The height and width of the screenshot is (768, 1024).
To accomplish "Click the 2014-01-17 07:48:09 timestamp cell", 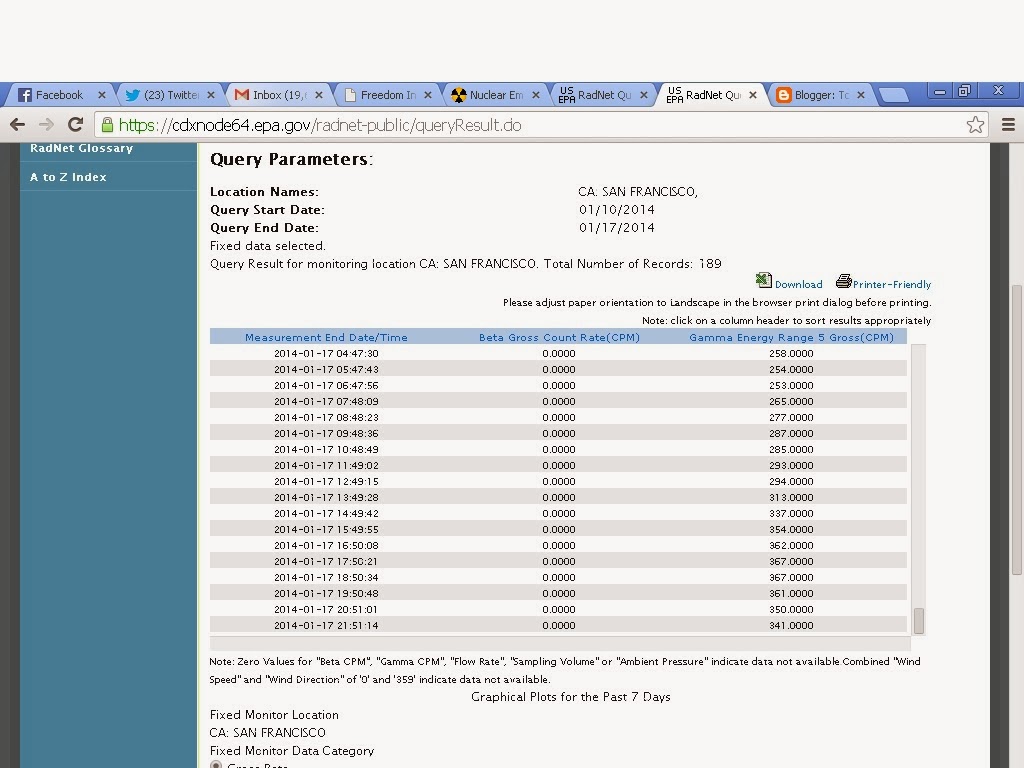I will click(x=326, y=401).
